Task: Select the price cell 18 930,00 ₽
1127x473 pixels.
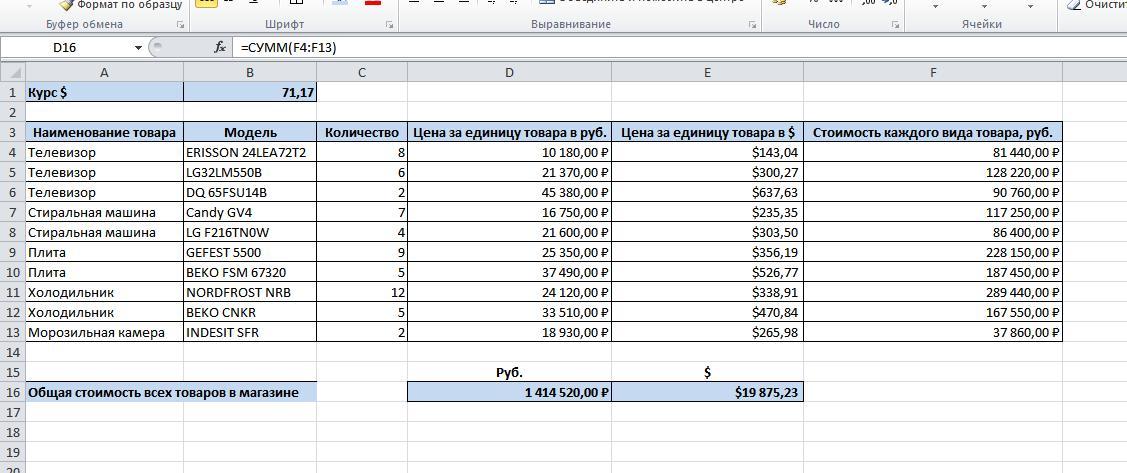Action: click(510, 332)
